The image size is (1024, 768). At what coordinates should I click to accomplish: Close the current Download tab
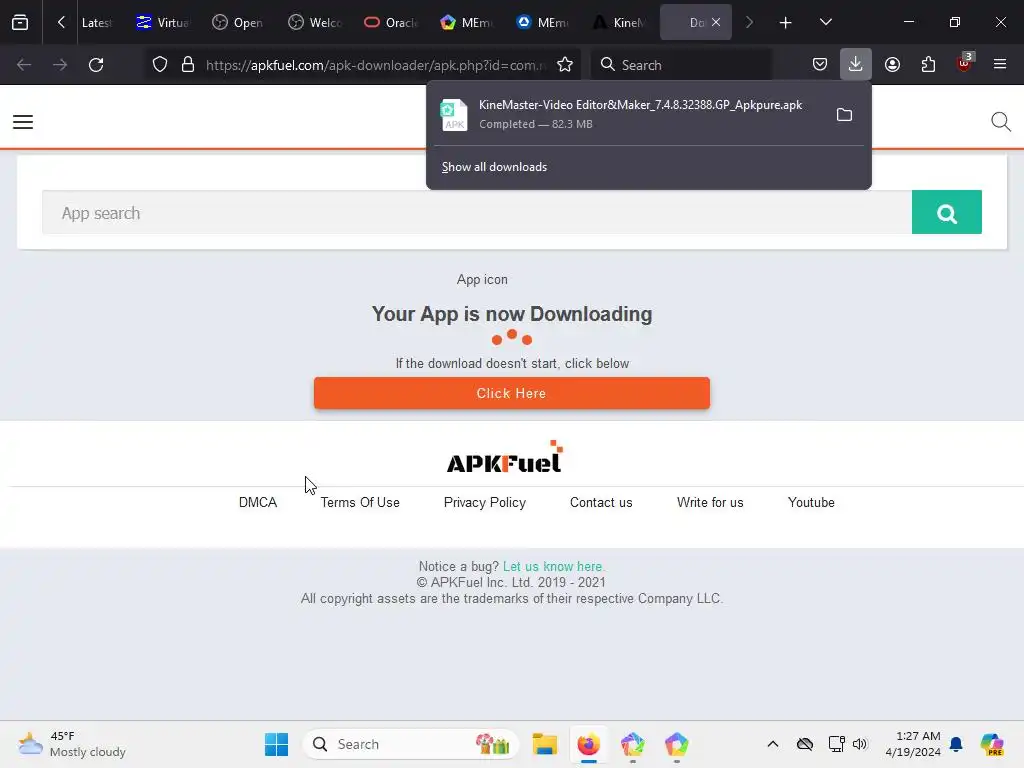click(x=716, y=22)
